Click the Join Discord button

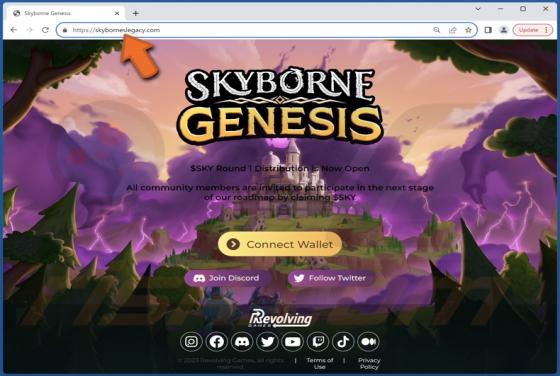[x=227, y=278]
